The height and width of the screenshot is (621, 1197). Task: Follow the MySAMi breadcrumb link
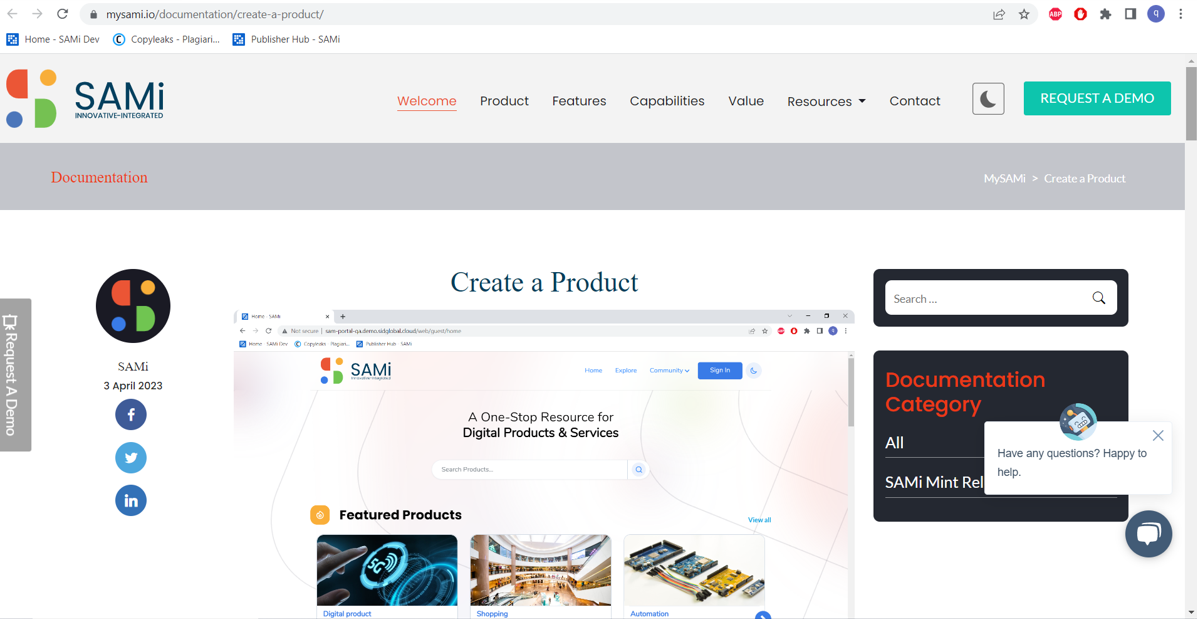[1004, 179]
